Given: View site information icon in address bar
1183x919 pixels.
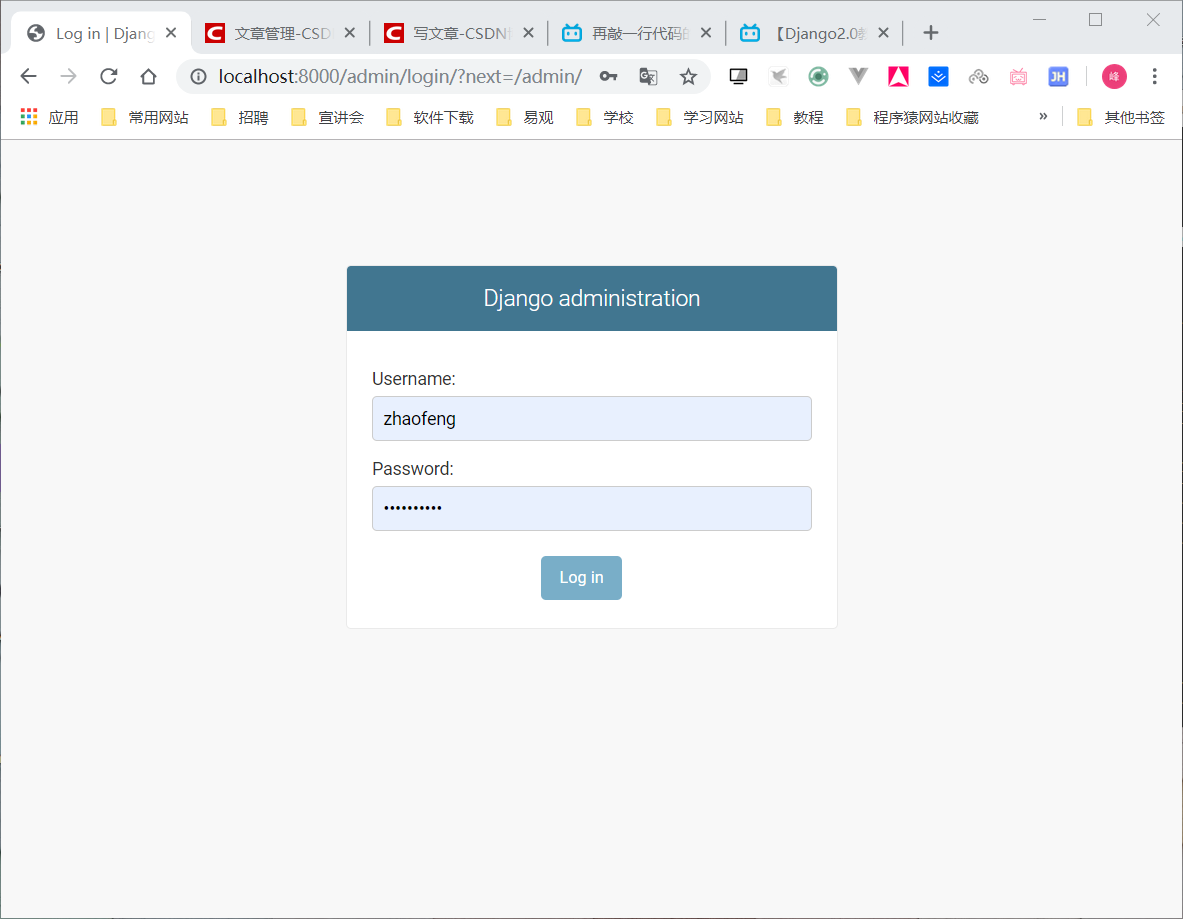Looking at the screenshot, I should (198, 76).
